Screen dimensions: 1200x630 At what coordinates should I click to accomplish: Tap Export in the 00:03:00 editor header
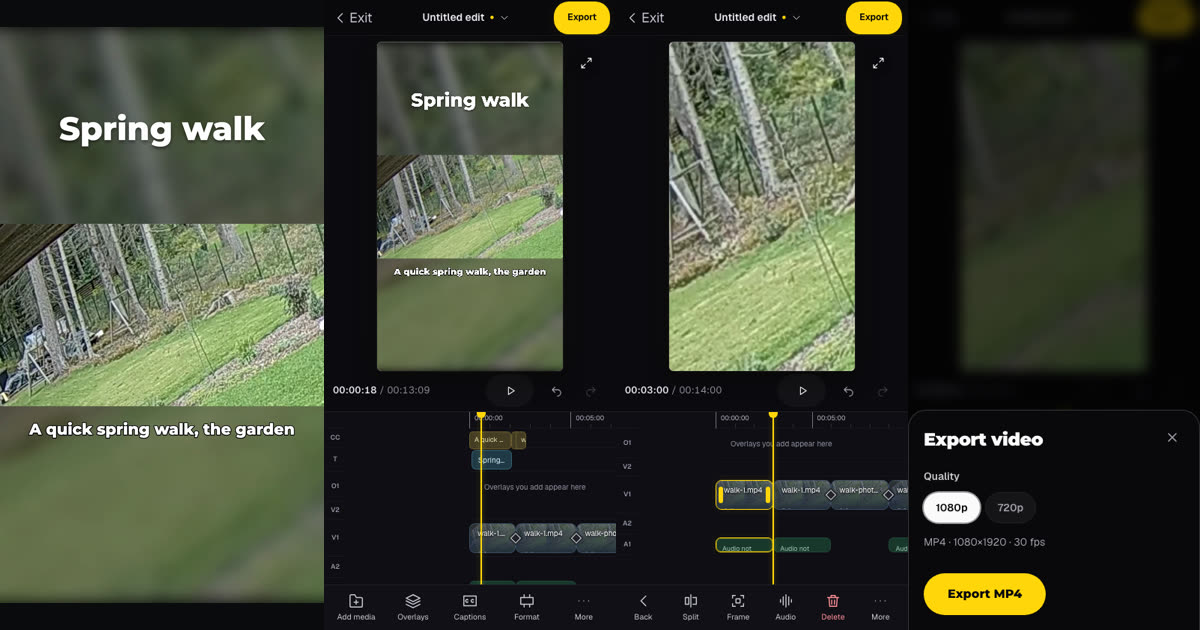pos(874,17)
